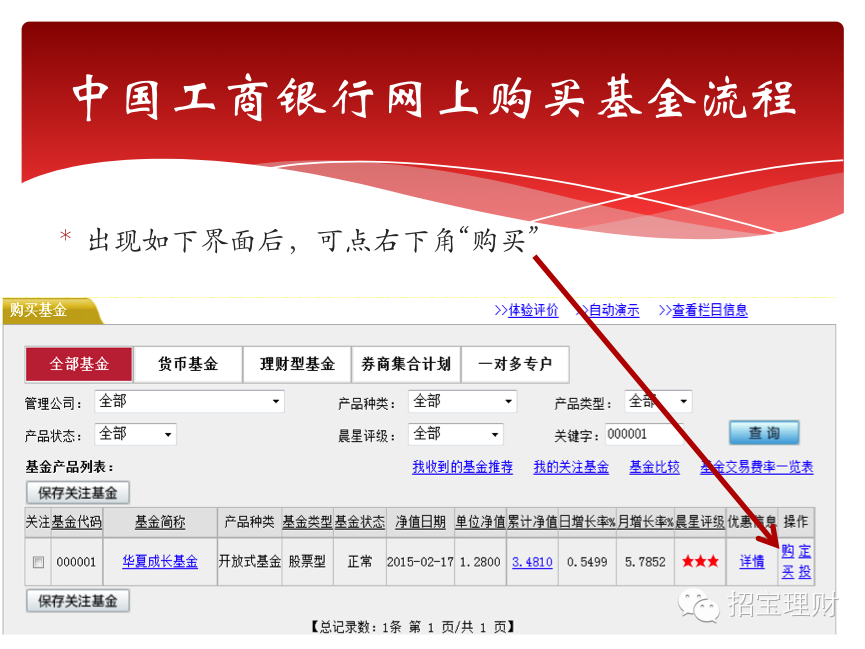This screenshot has height=649, width=865.
Task: Click the lower 保存关注基金 button
Action: [x=78, y=601]
